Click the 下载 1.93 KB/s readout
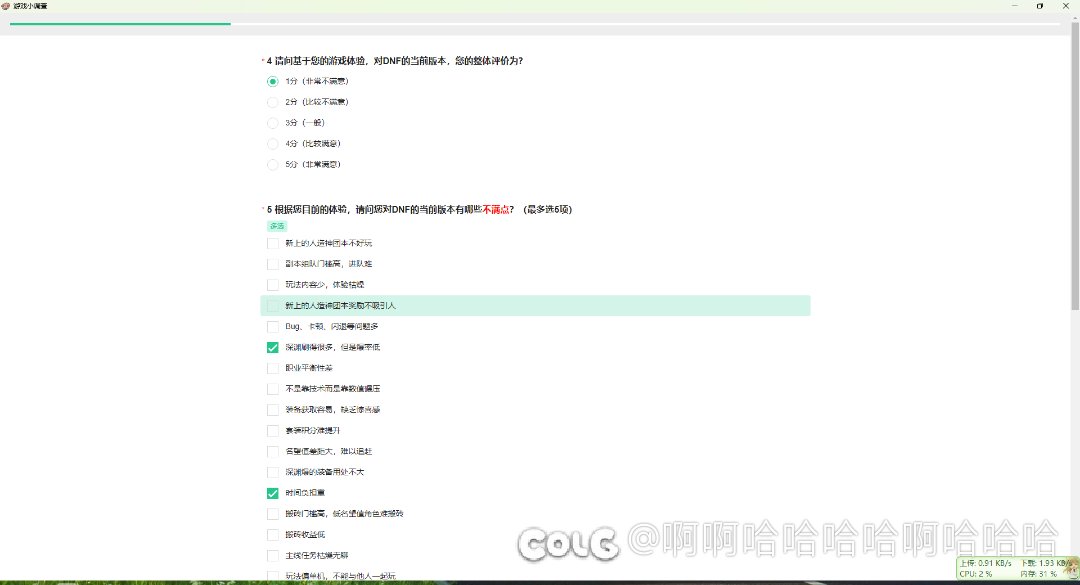This screenshot has height=585, width=1080. coord(1045,563)
